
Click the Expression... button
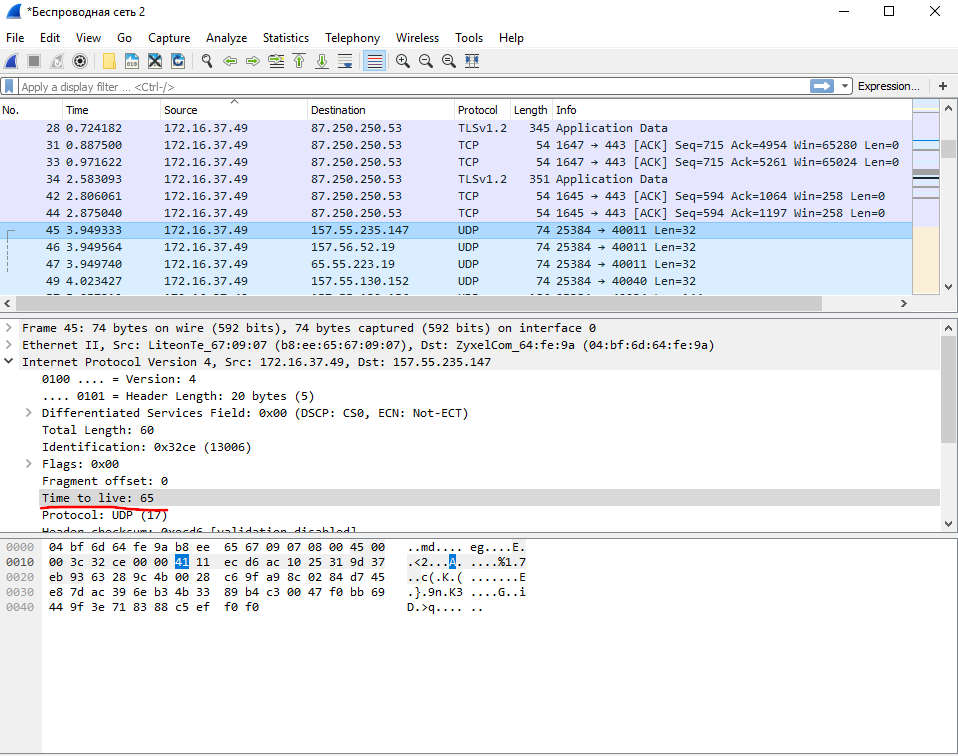(x=888, y=87)
